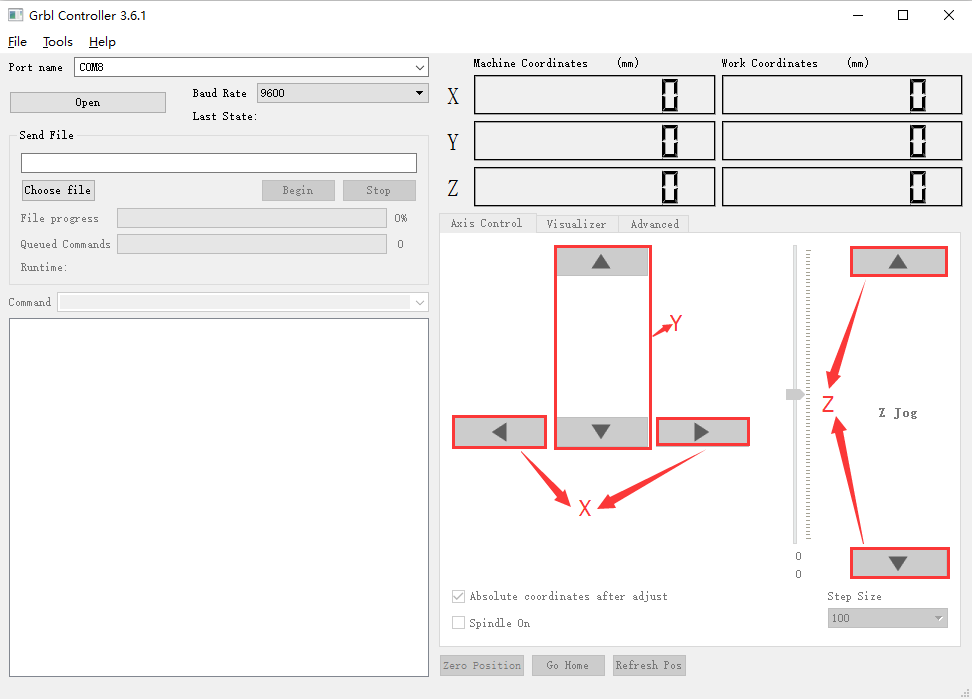Expand the Port name COM8 dropdown
Viewport: 972px width, 699px height.
pyautogui.click(x=420, y=67)
